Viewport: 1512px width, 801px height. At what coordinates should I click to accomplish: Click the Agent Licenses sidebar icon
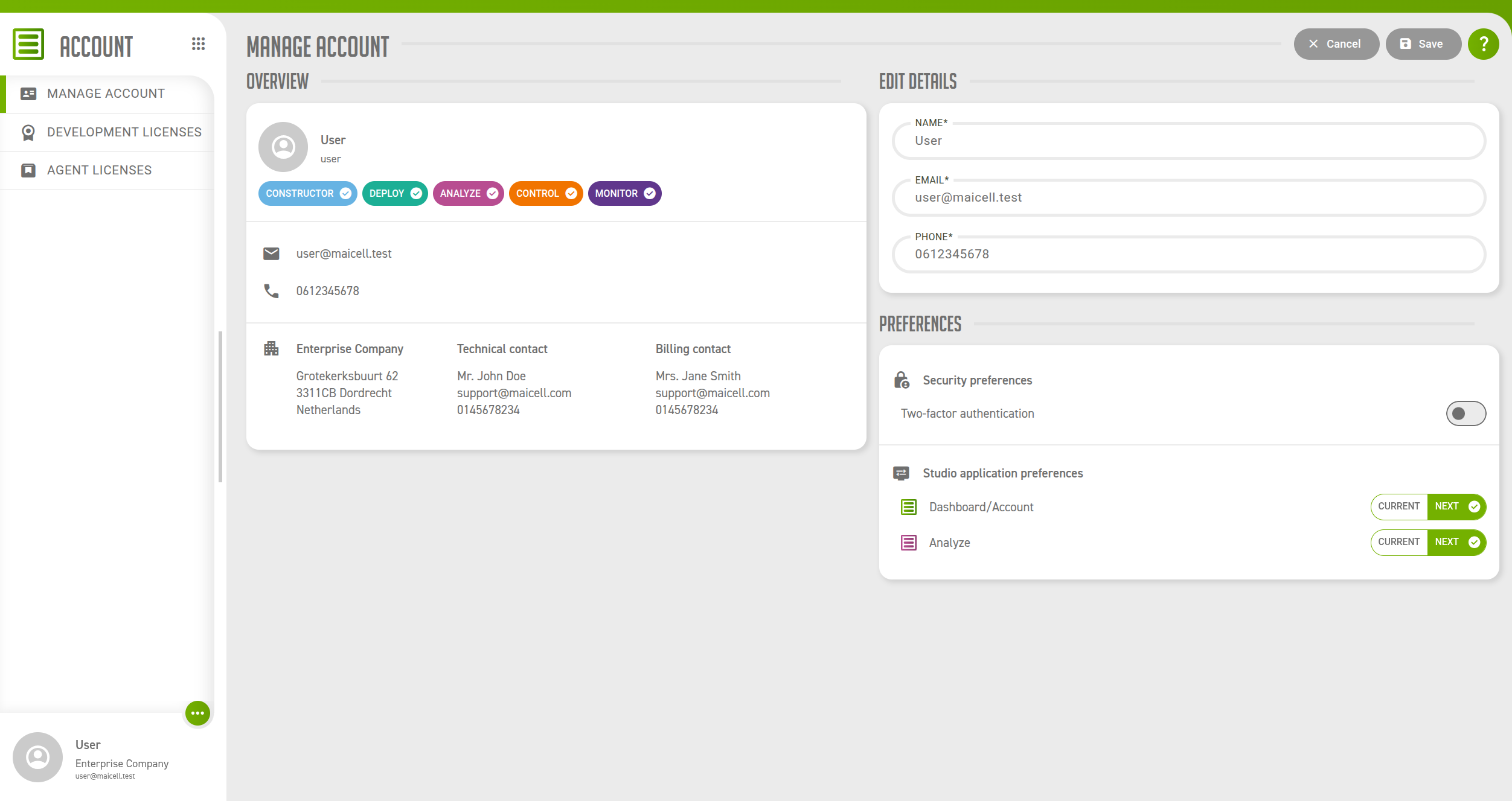(29, 170)
